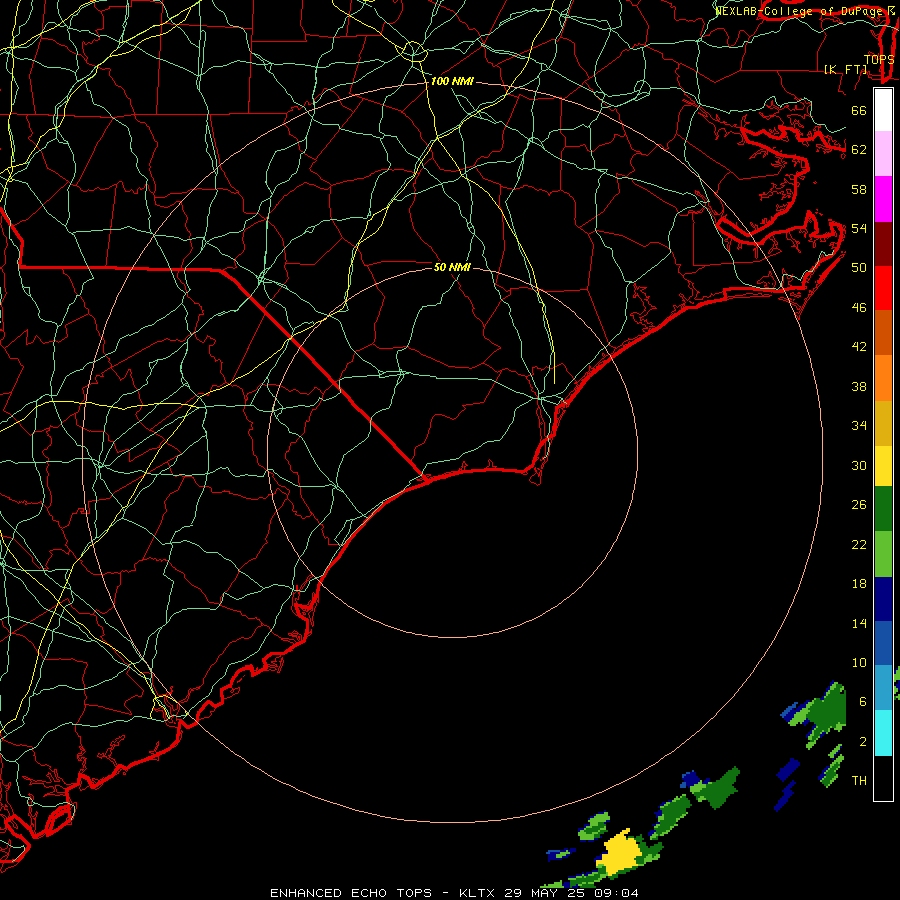The height and width of the screenshot is (900, 900).
Task: Pick the bright red legend swatch
Action: coord(883,288)
